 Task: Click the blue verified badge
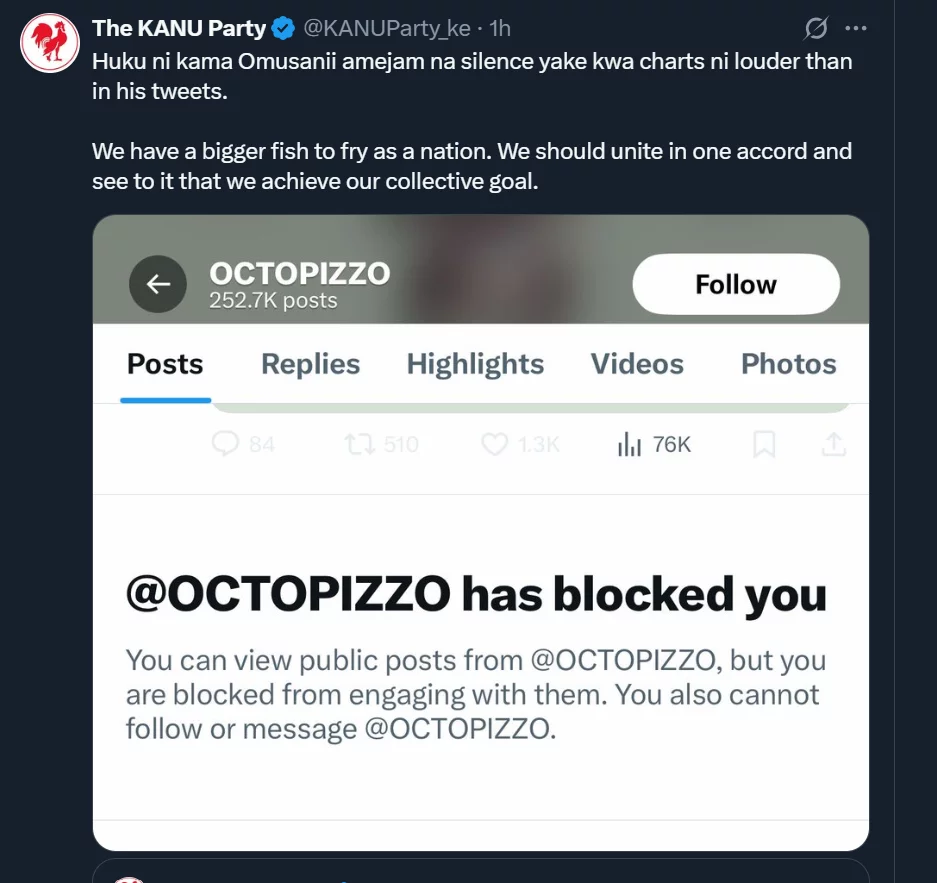[282, 28]
